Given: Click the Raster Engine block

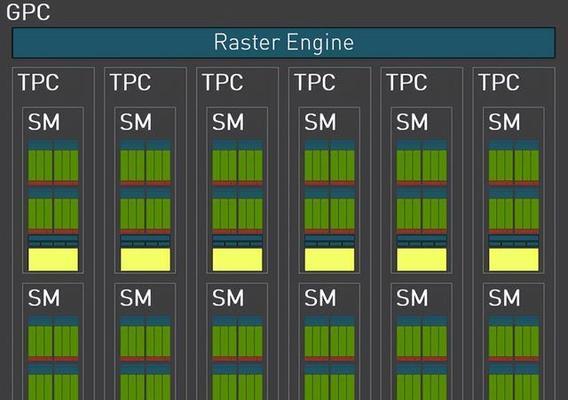Looking at the screenshot, I should [x=284, y=42].
